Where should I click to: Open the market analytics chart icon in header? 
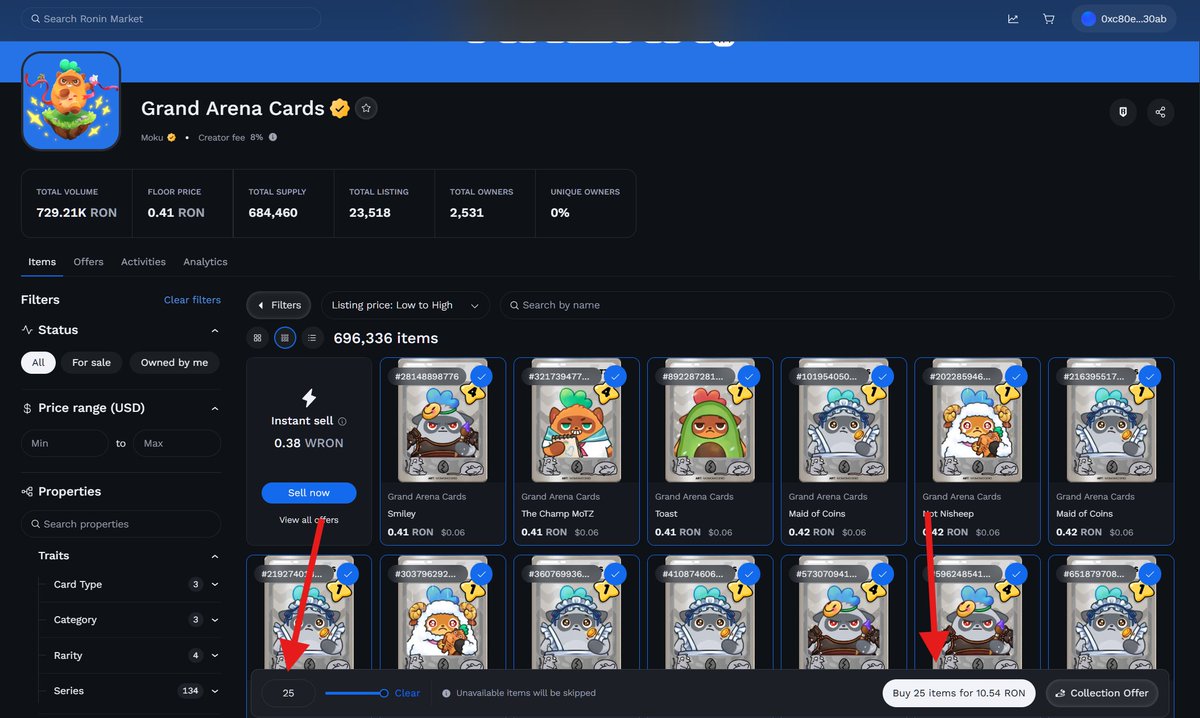click(1013, 19)
